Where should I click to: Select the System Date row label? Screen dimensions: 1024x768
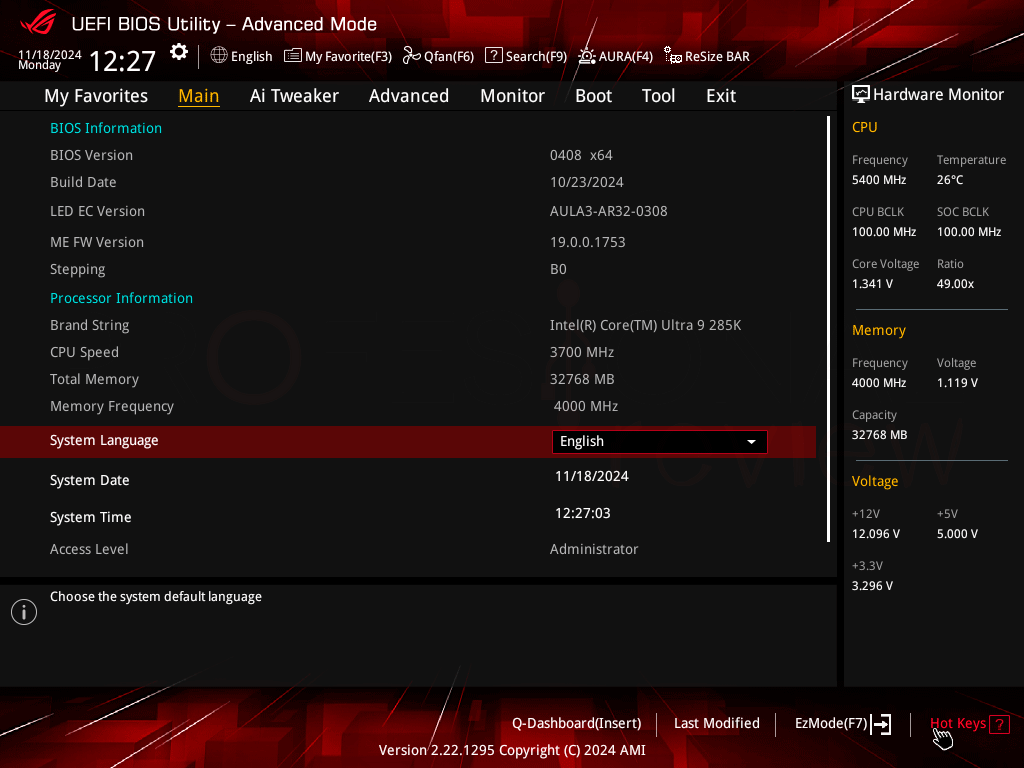(x=89, y=480)
